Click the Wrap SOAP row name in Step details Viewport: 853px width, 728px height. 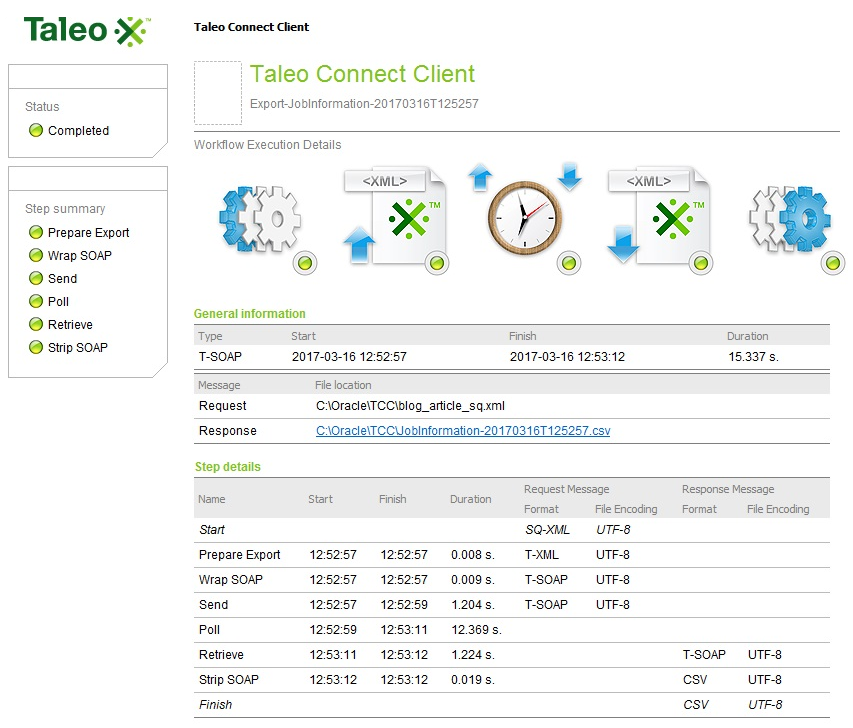coord(231,579)
